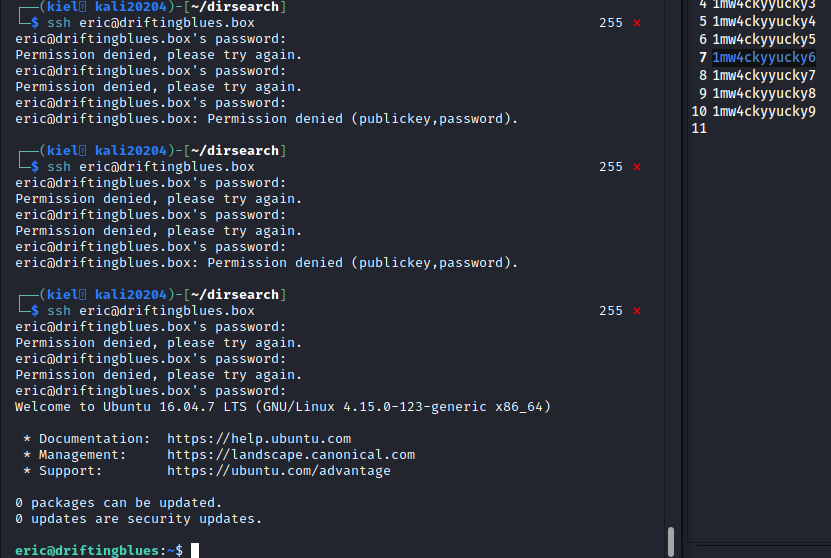Open the help.ubuntu.com documentation link
The image size is (831, 558).
point(259,439)
